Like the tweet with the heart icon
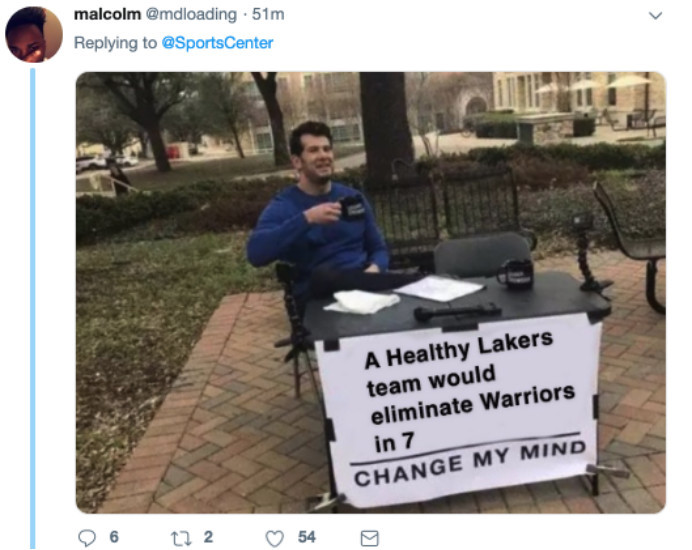This screenshot has width=692, height=550. [275, 538]
